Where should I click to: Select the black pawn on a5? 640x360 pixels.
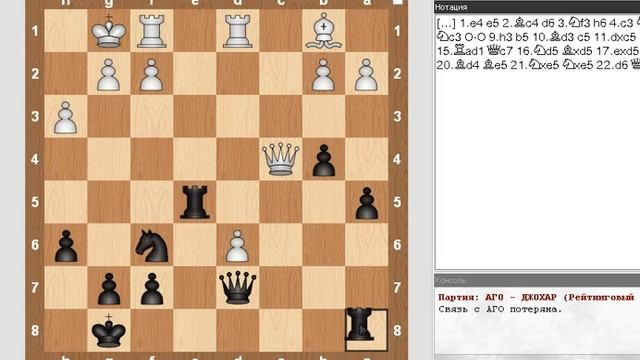[x=367, y=203]
